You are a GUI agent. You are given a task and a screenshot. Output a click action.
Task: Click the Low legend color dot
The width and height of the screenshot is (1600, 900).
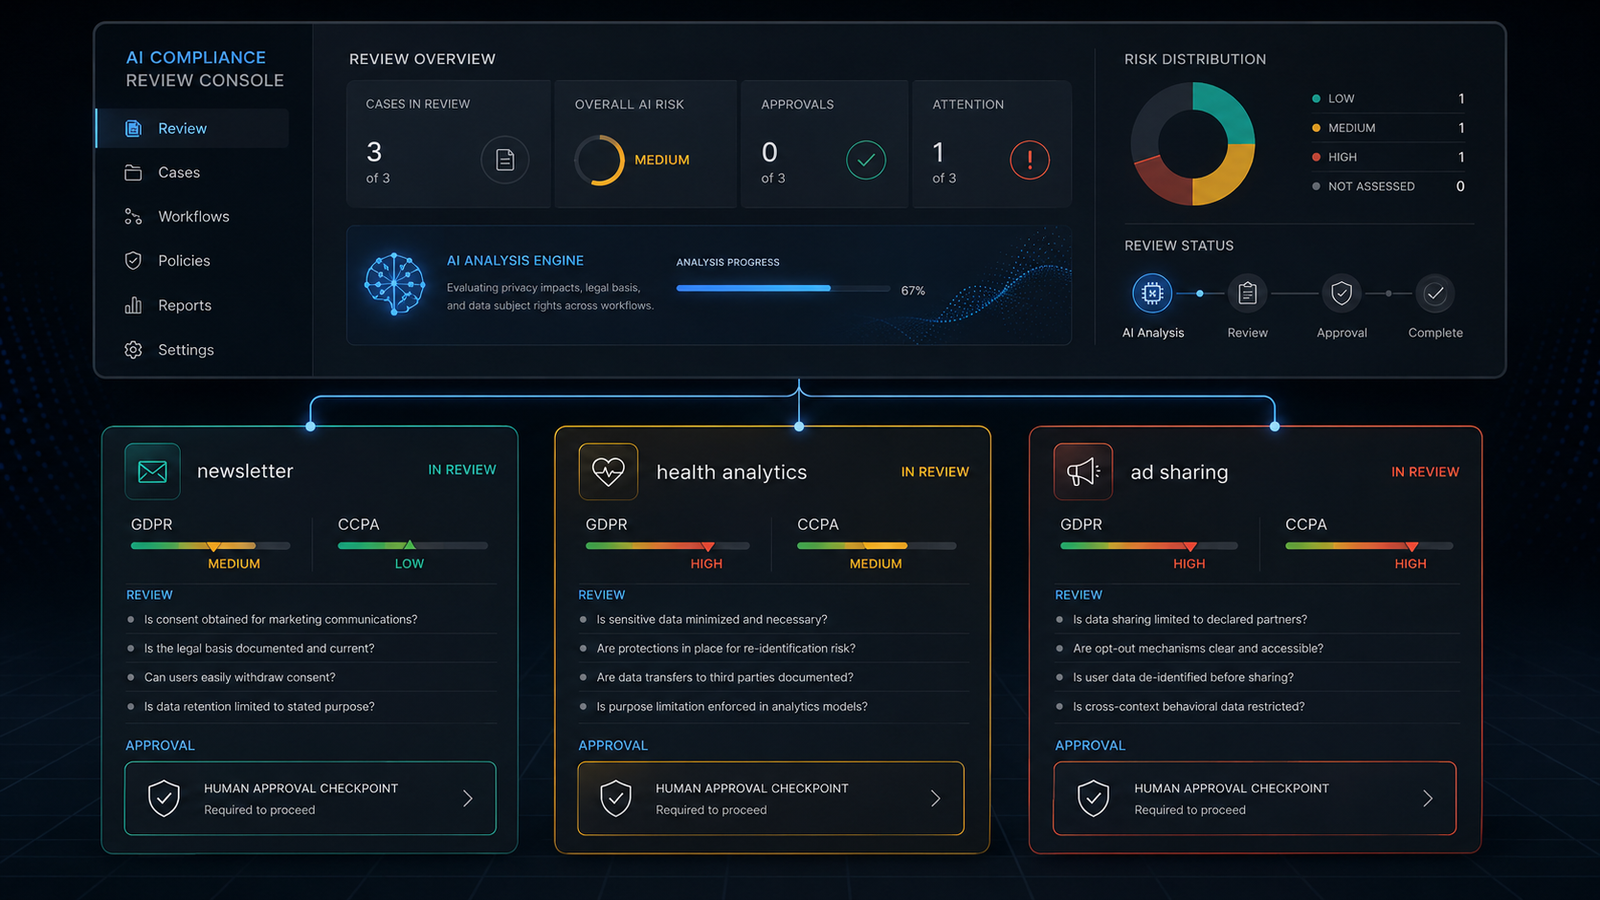[x=1316, y=99]
